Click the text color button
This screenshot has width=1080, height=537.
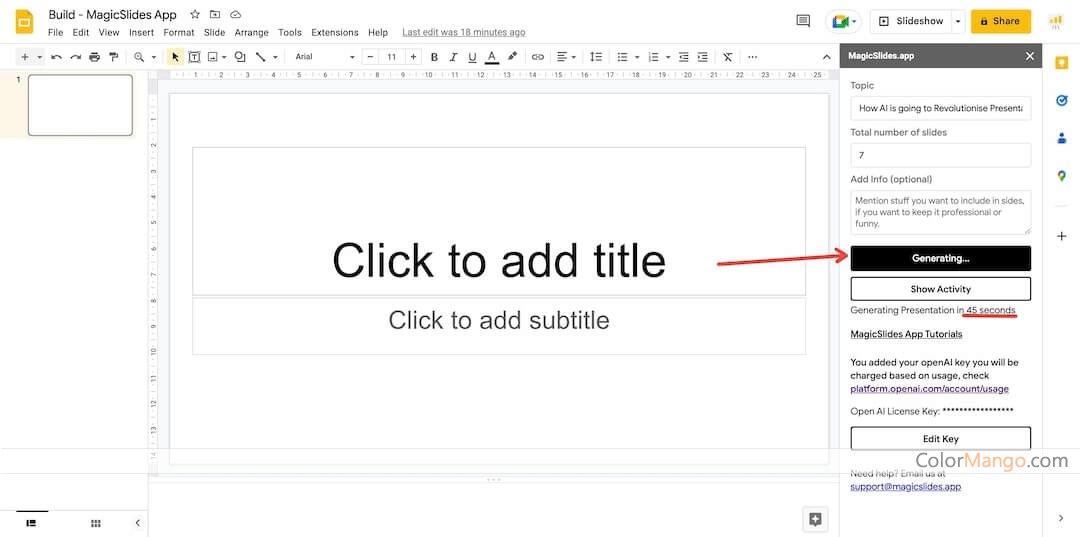pyautogui.click(x=492, y=57)
